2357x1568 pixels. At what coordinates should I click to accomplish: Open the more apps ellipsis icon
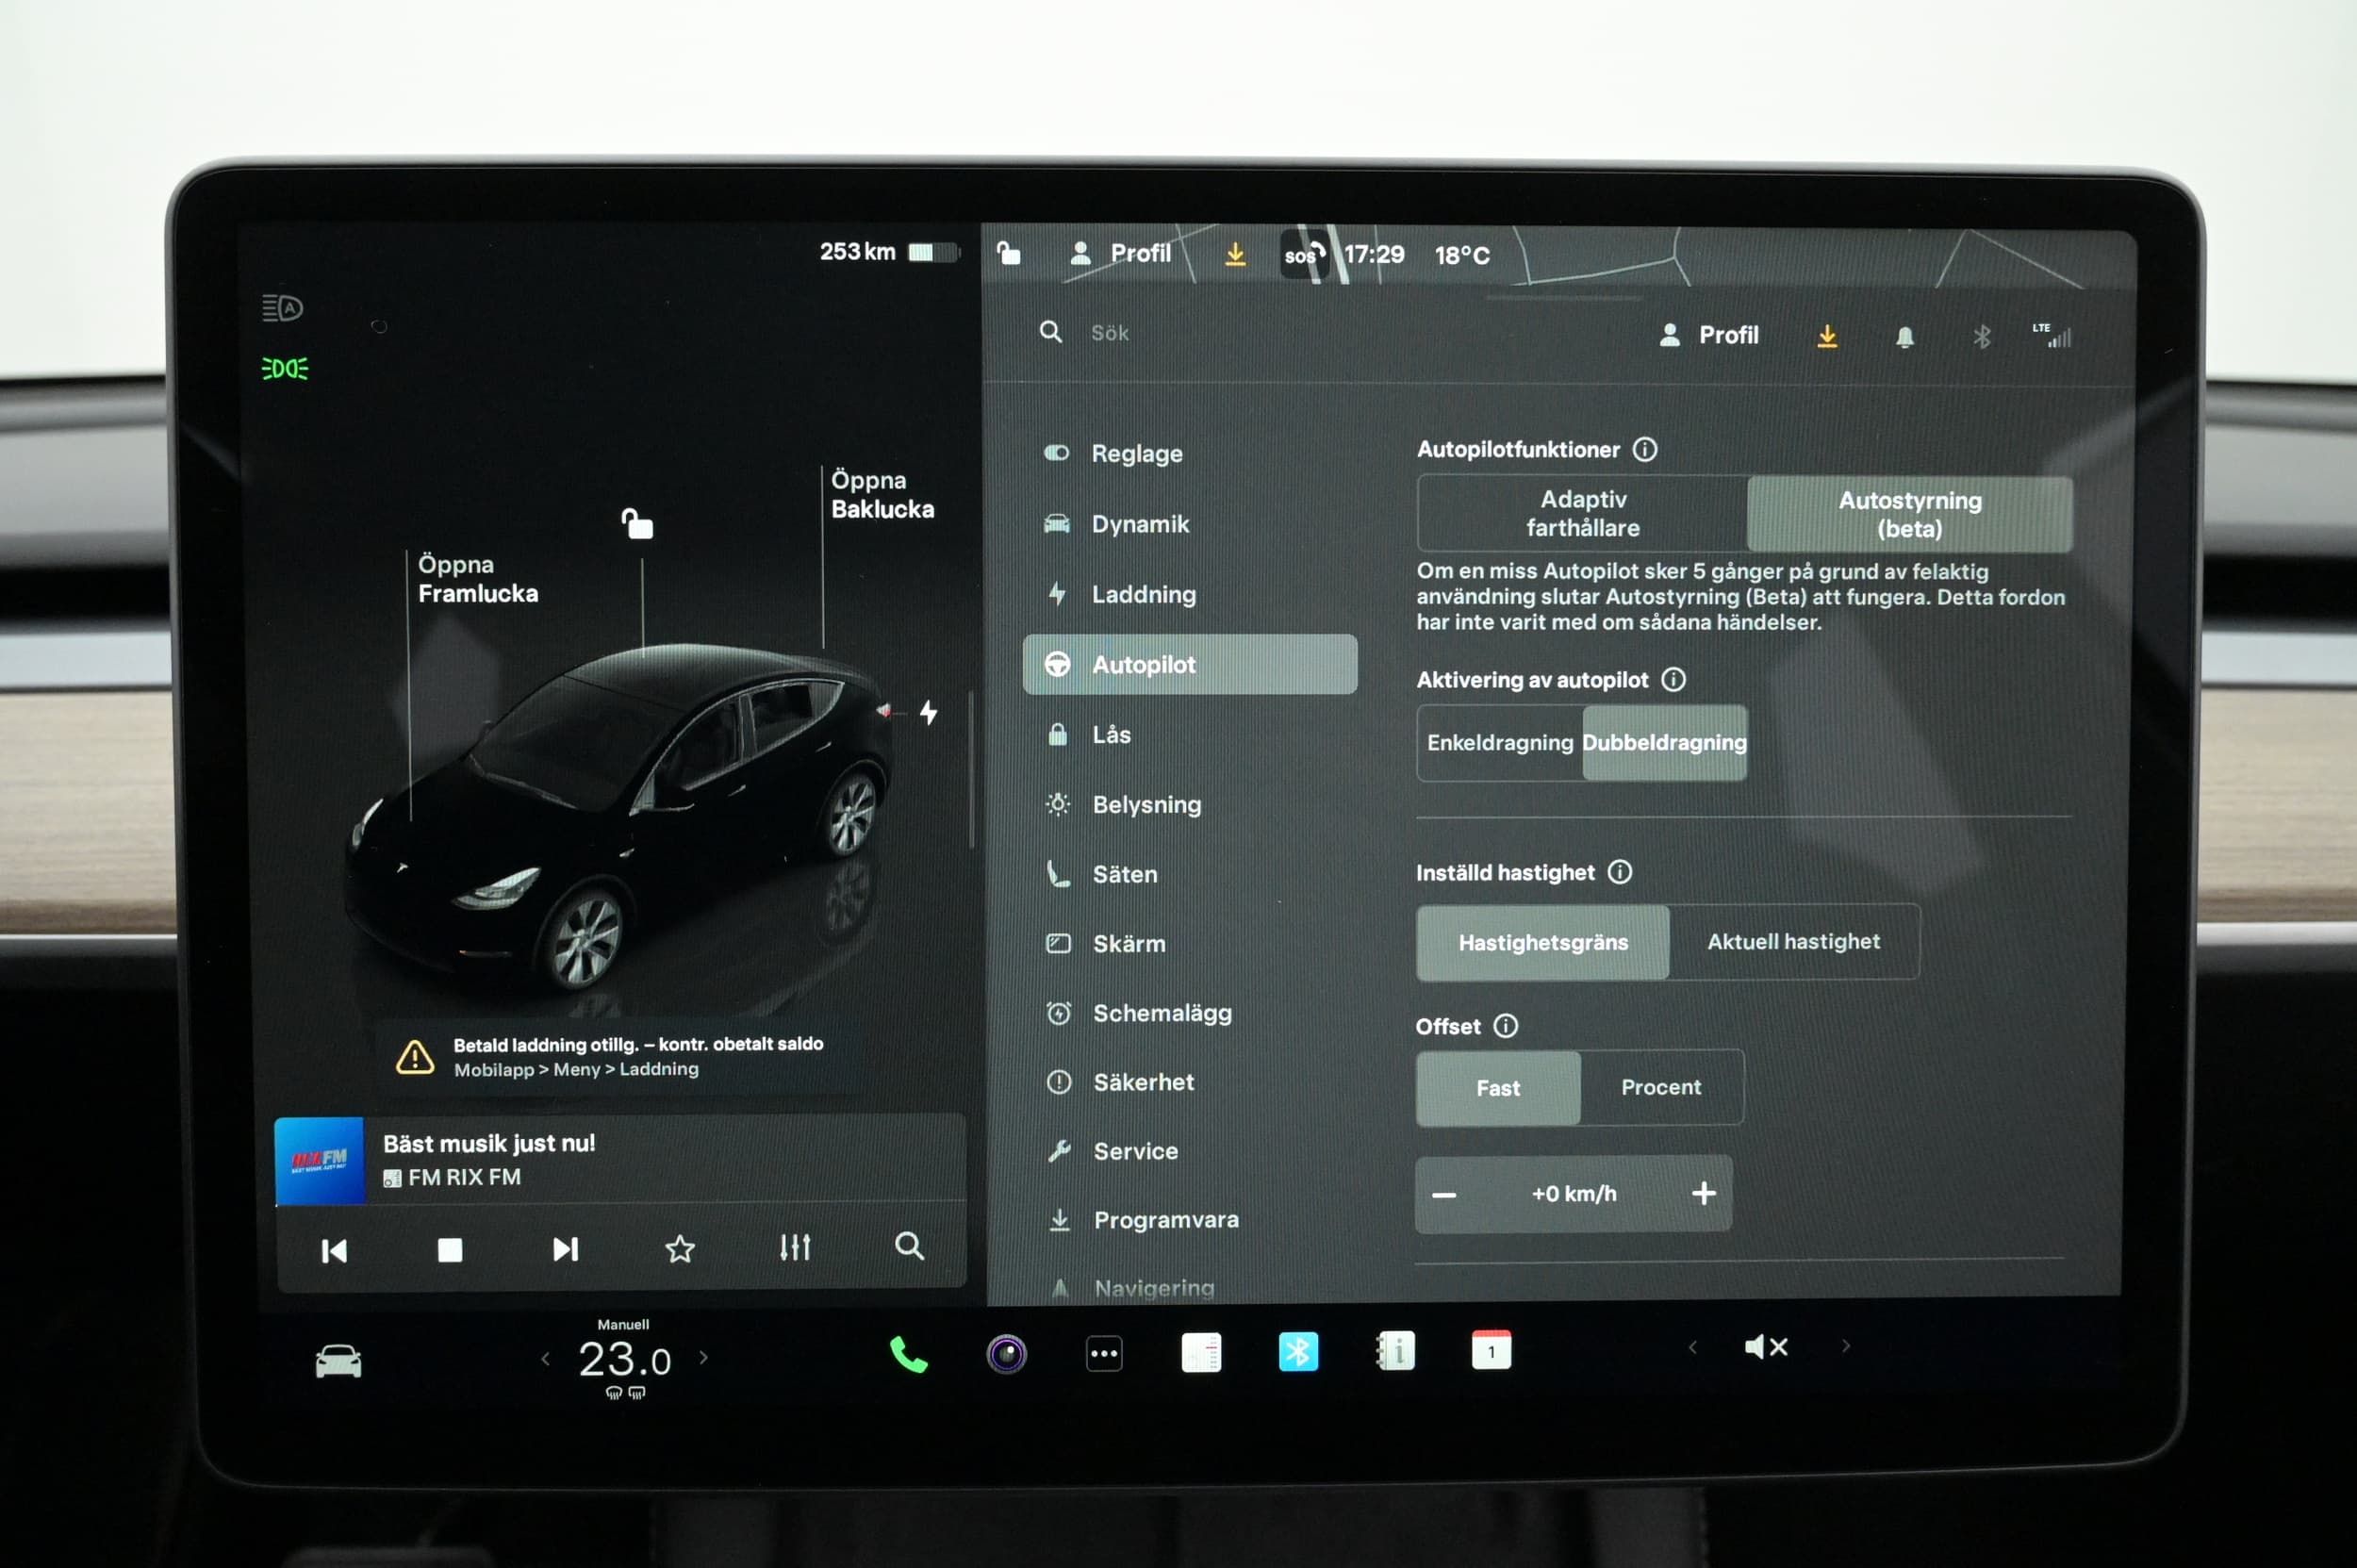pos(1104,1354)
